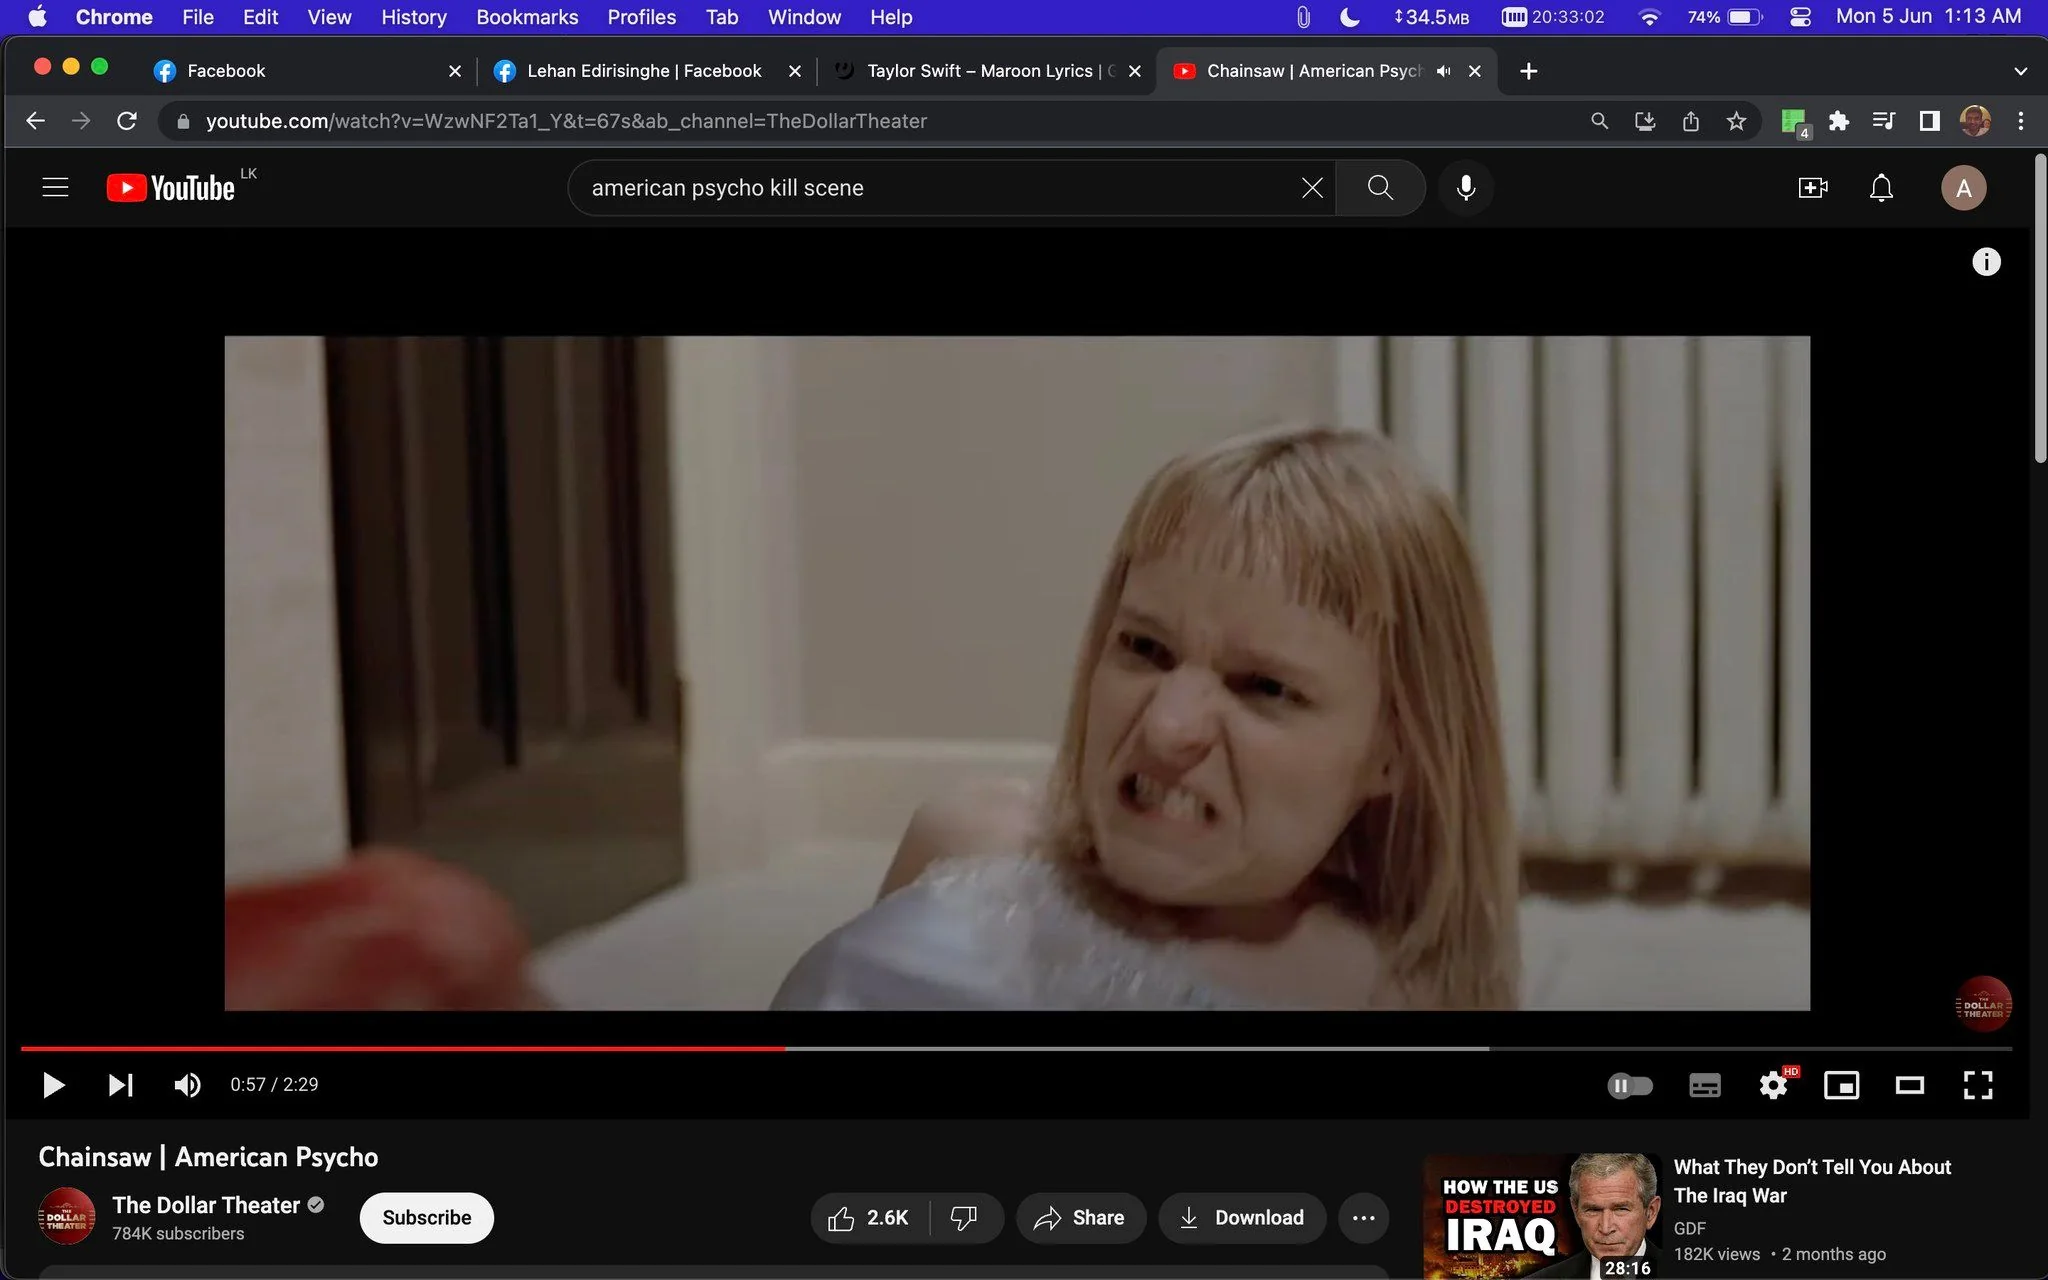Open the Chrome share page icon

click(x=1690, y=121)
